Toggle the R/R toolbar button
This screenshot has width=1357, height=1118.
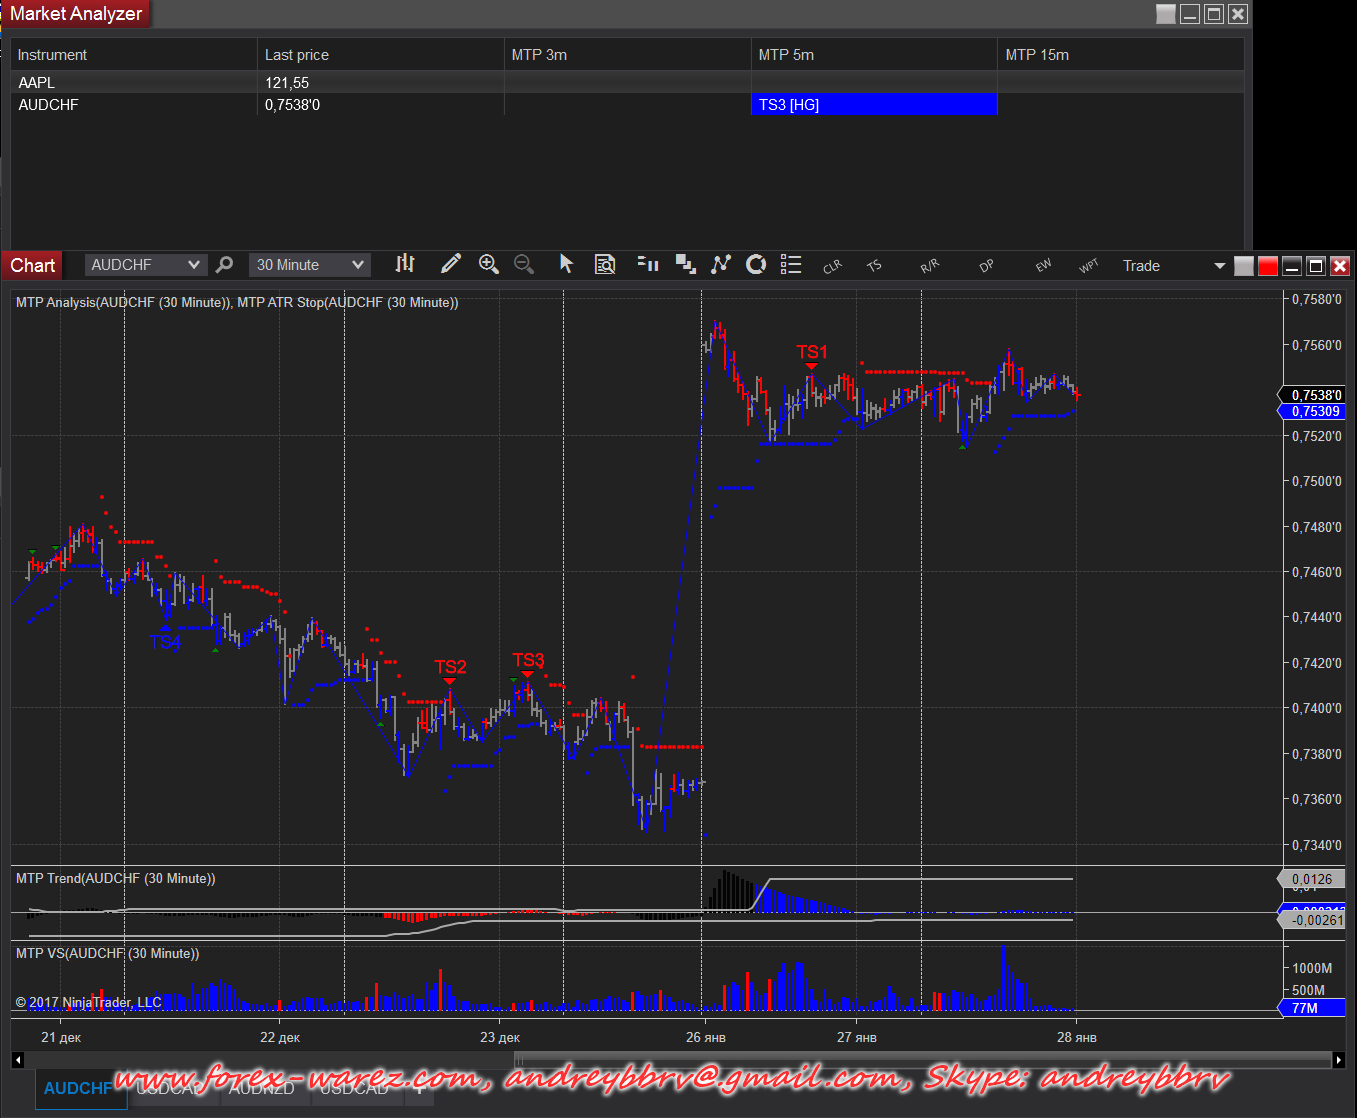tap(929, 266)
